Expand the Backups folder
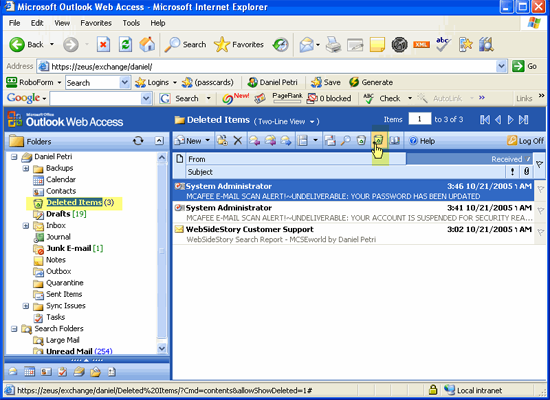Screen dimensions: 550x400 click(x=26, y=168)
